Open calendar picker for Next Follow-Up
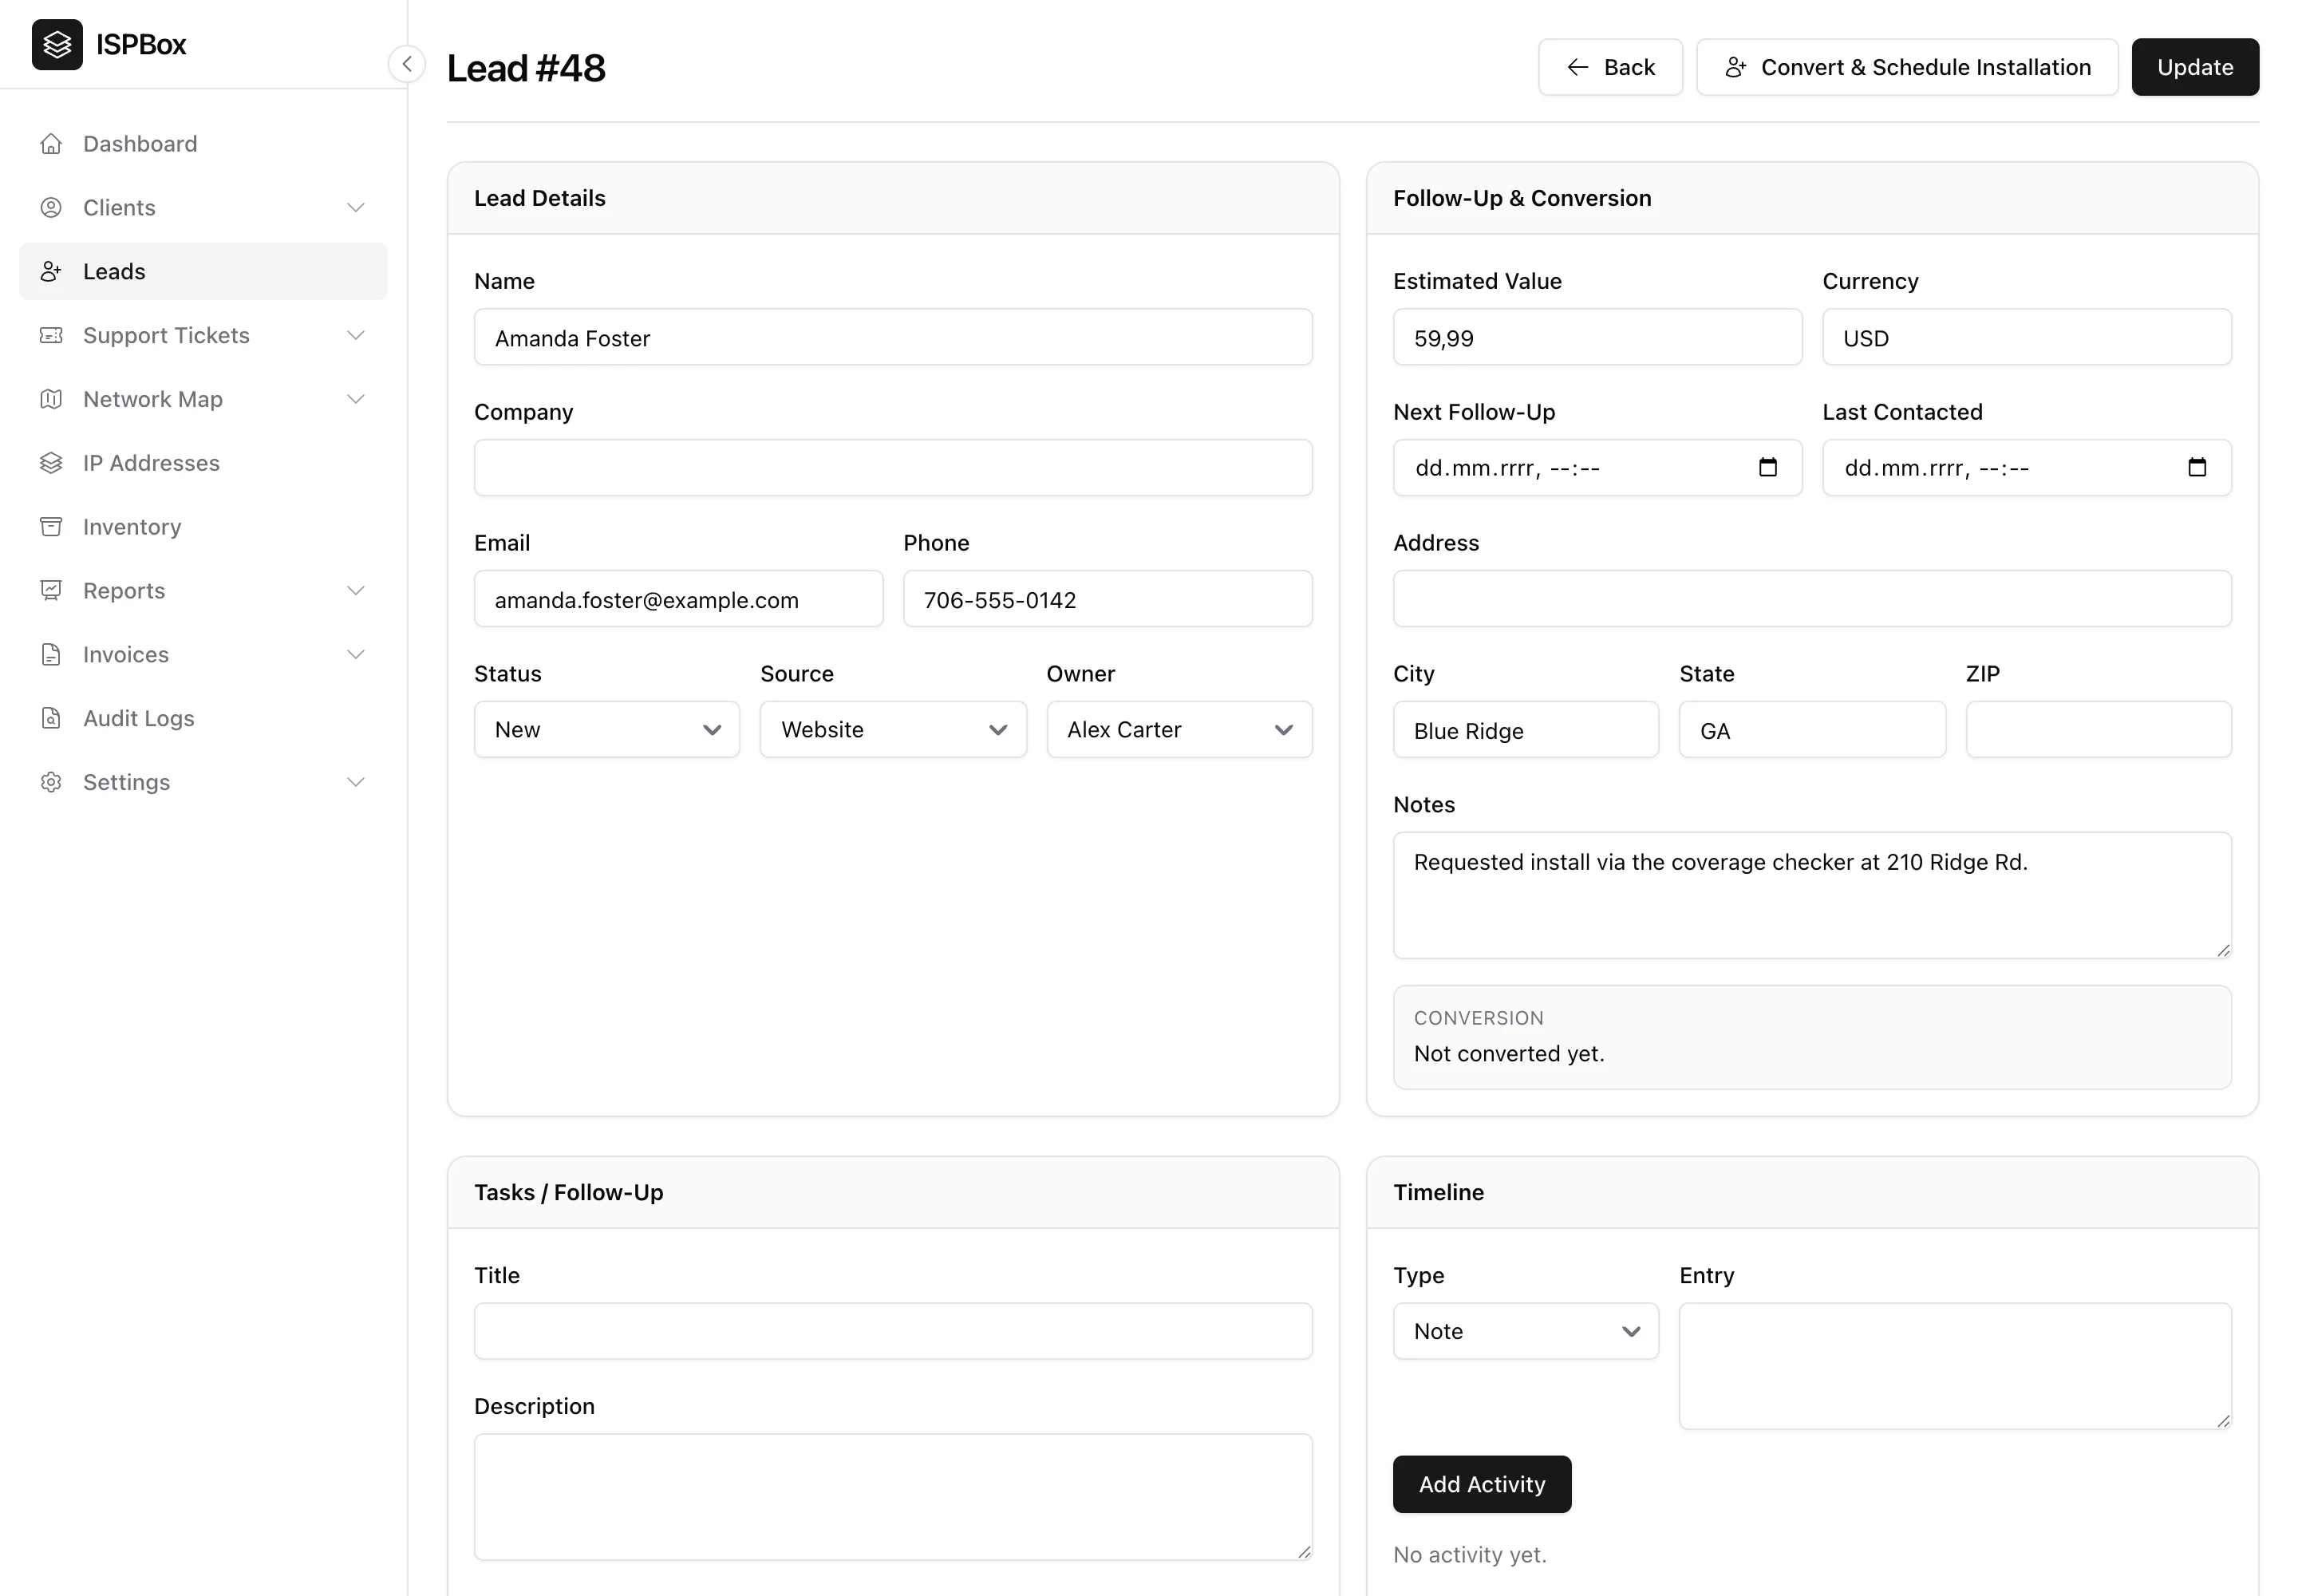2298x1596 pixels. [1767, 468]
